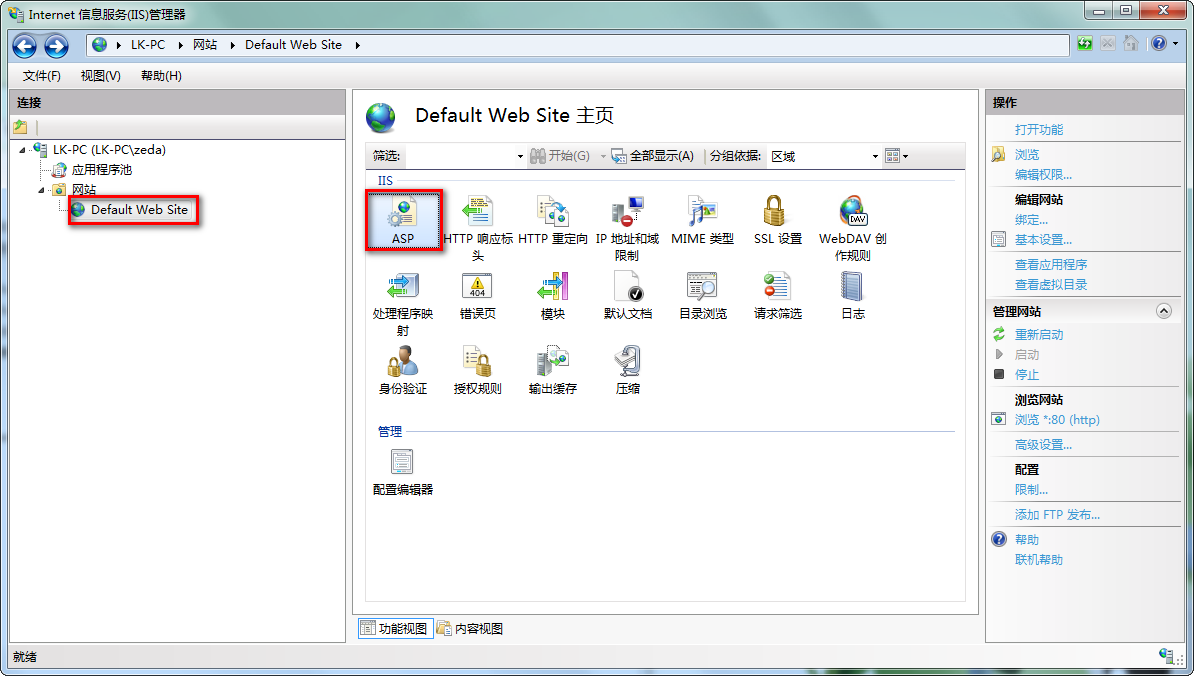Image resolution: width=1194 pixels, height=676 pixels.
Task: Expand address bar arrow after Default Web Site
Action: pyautogui.click(x=357, y=45)
